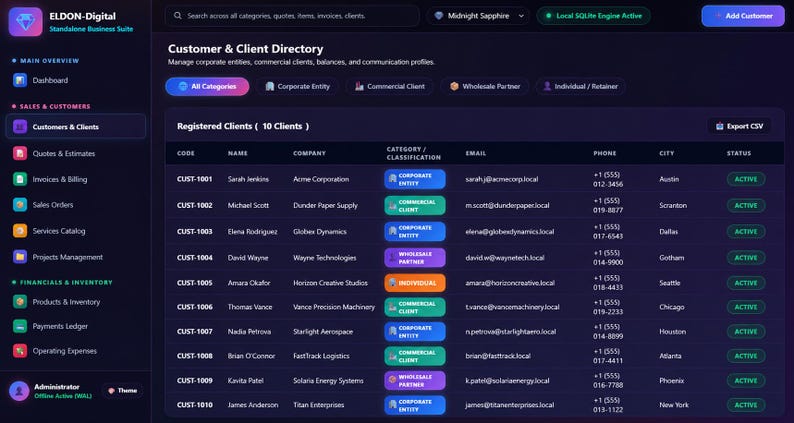Image resolution: width=794 pixels, height=423 pixels.
Task: Click the palette icon on Theme button
Action: coord(111,391)
